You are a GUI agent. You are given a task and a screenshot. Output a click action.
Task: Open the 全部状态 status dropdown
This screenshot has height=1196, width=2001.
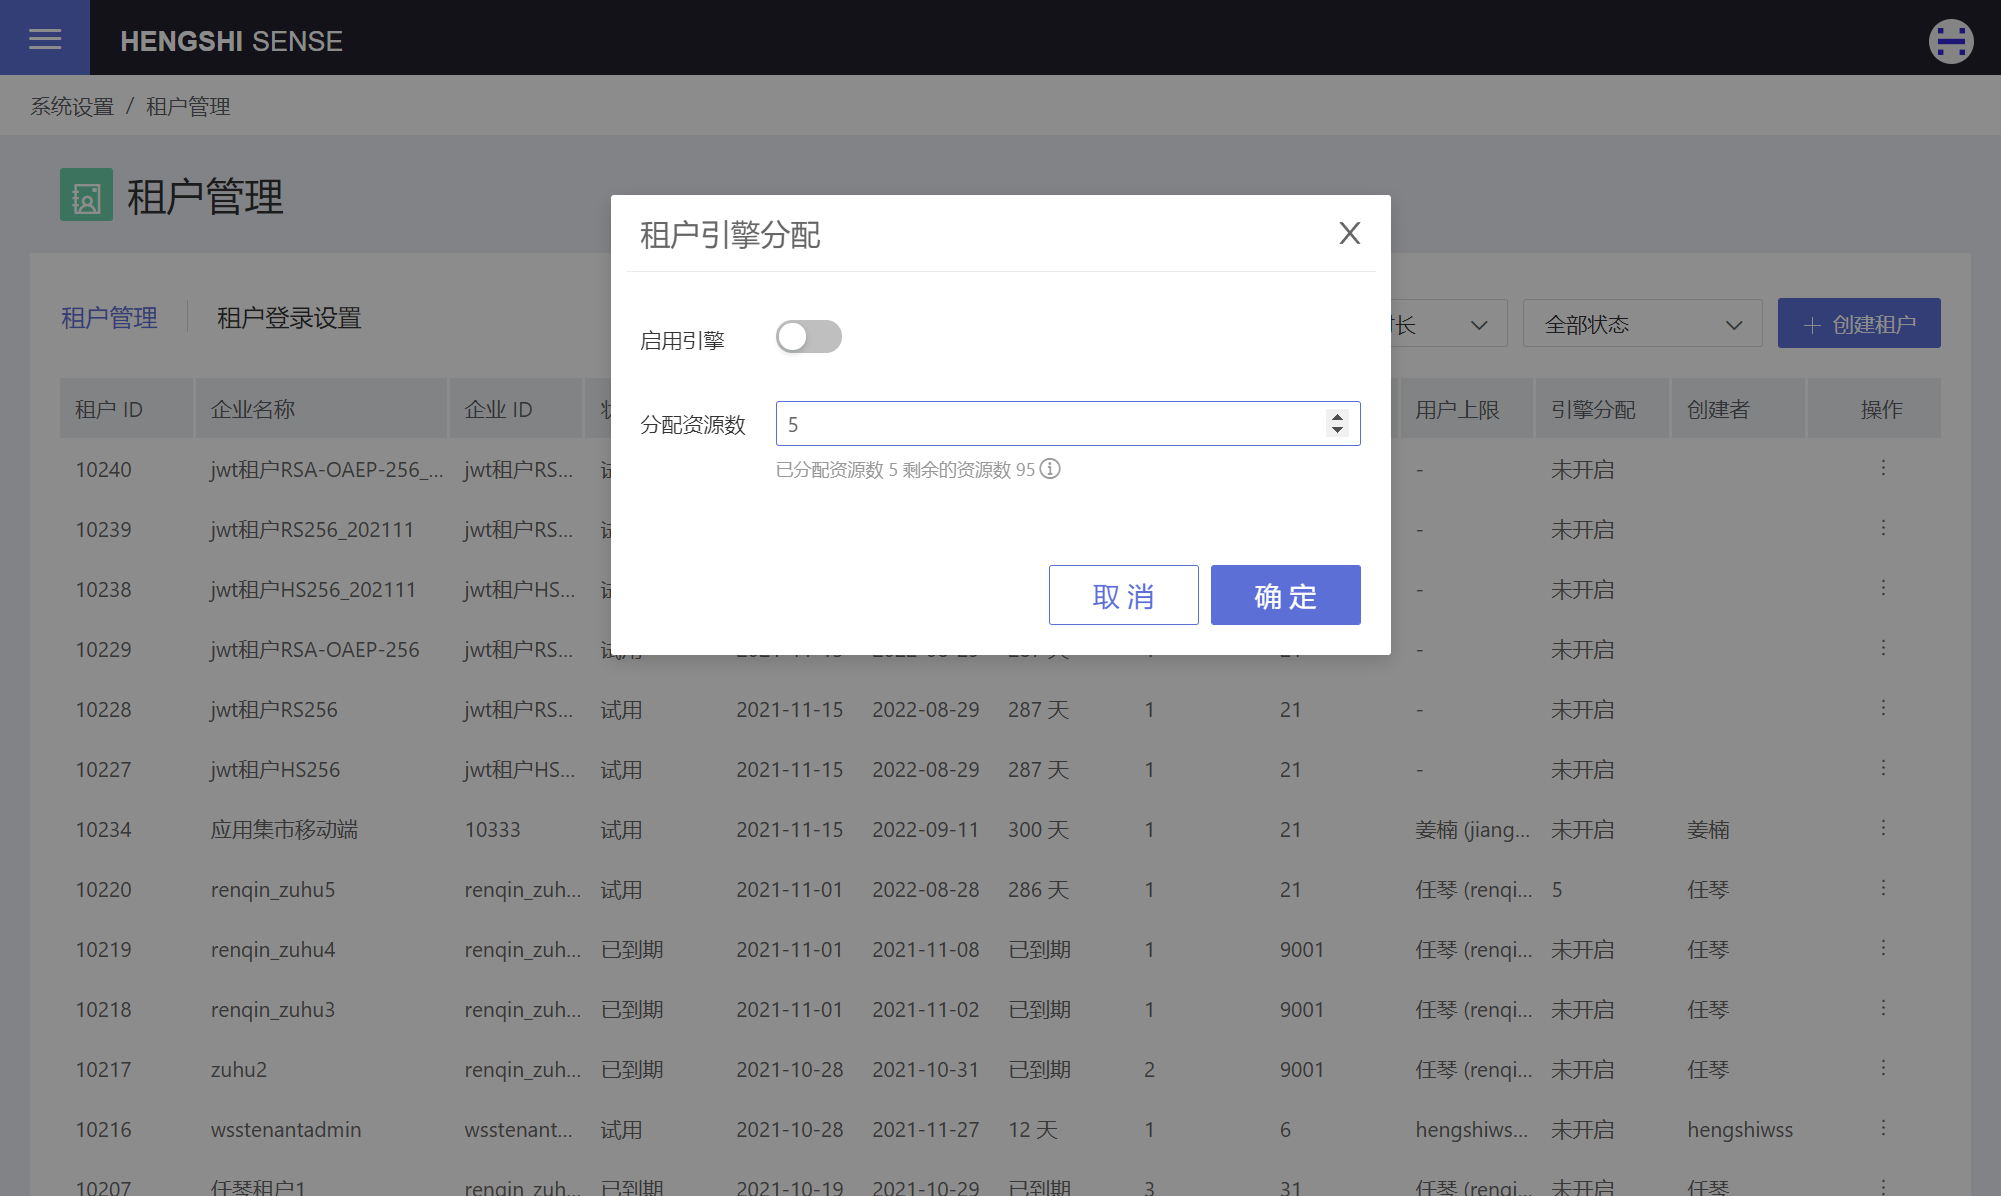click(x=1642, y=324)
